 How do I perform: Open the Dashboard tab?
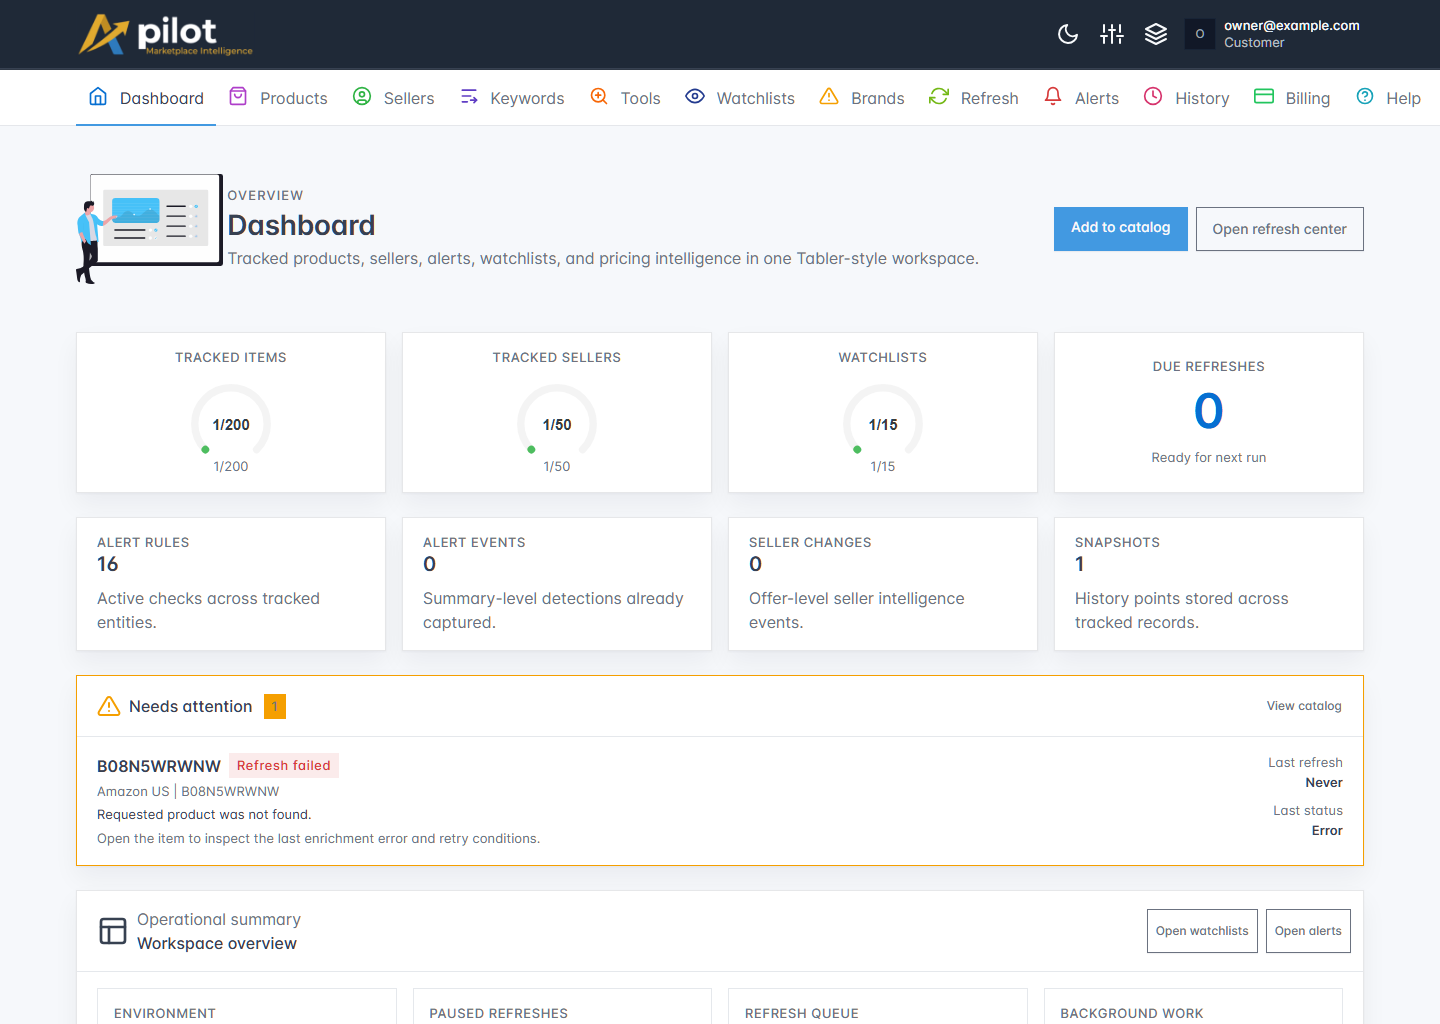pyautogui.click(x=146, y=98)
